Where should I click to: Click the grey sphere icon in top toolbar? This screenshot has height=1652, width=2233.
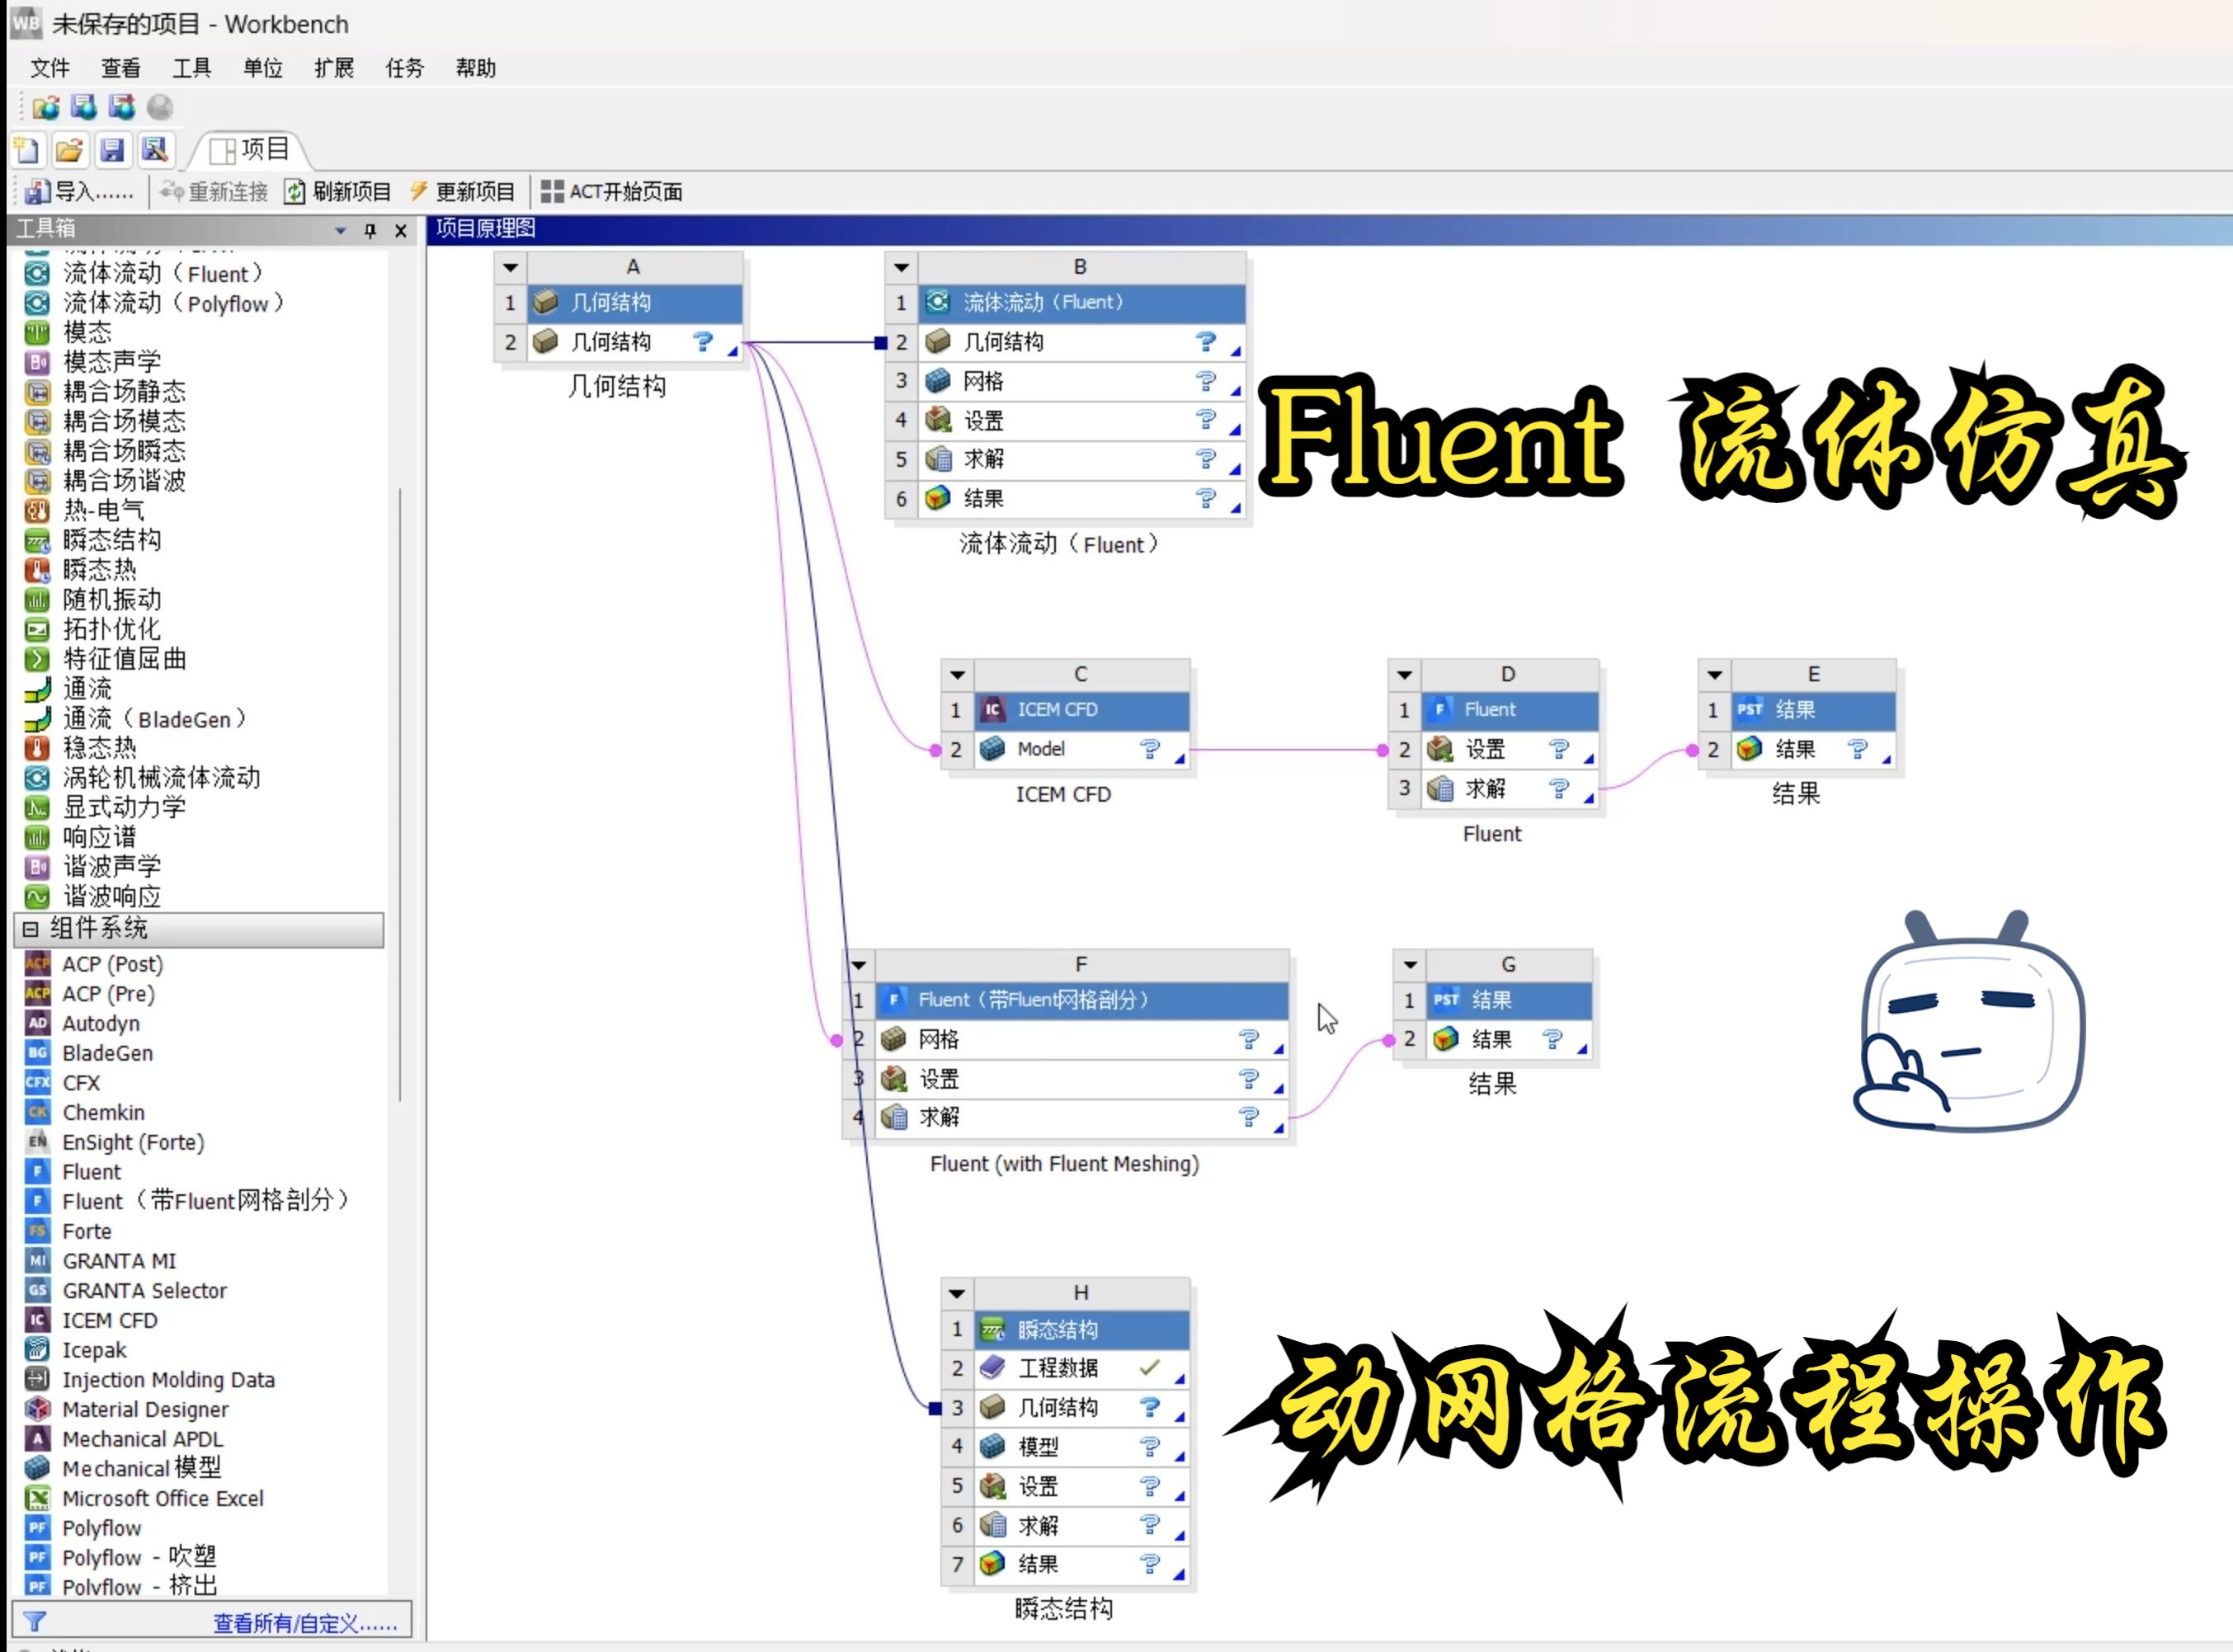point(160,107)
